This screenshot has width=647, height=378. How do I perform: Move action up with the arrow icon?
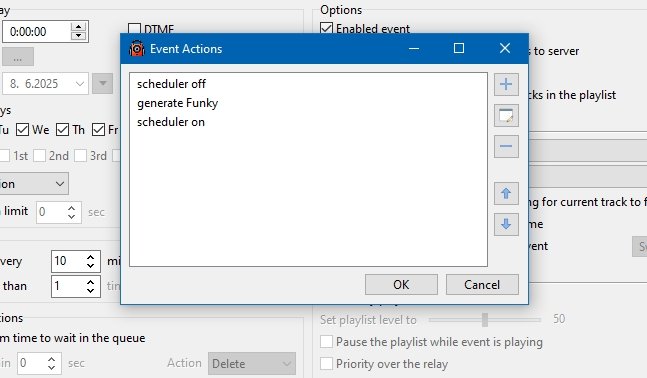pos(506,193)
